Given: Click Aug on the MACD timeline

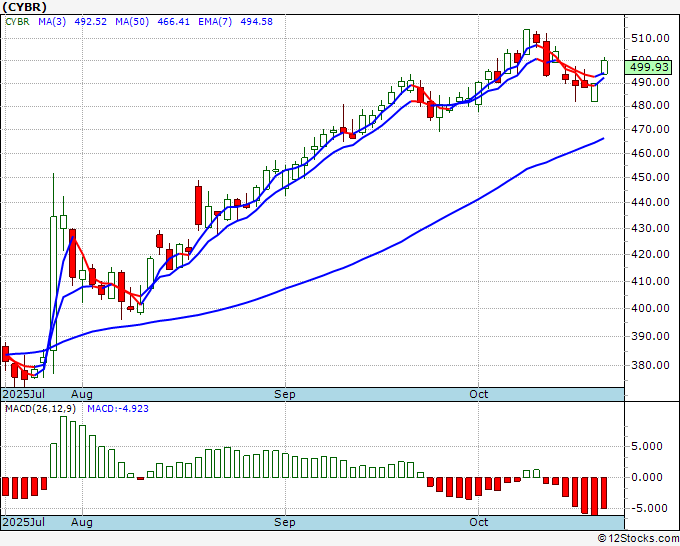Looking at the screenshot, I should (x=82, y=522).
